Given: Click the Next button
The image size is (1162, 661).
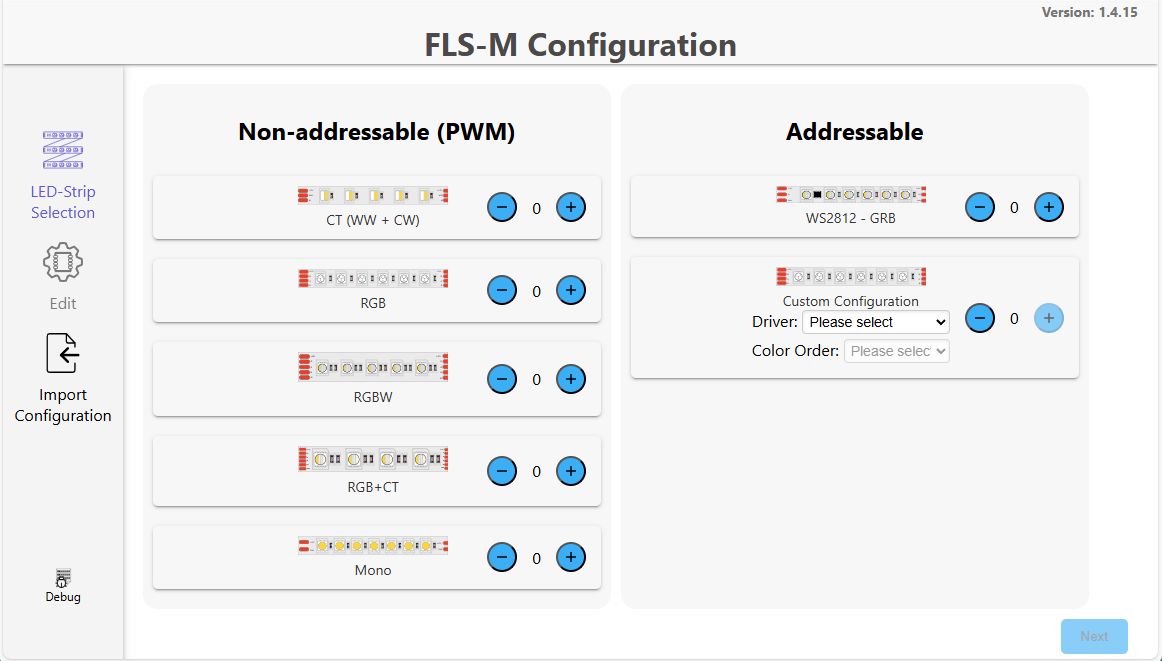Looking at the screenshot, I should point(1094,636).
